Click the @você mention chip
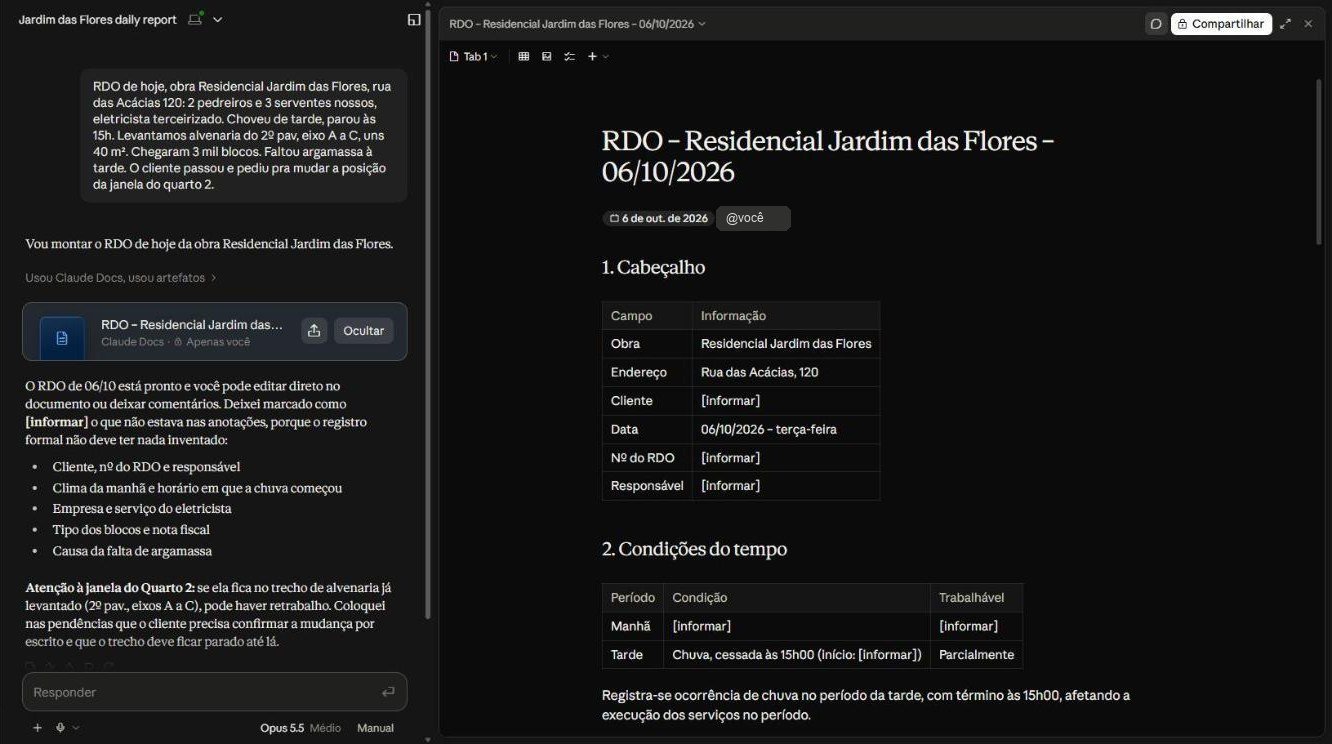The width and height of the screenshot is (1332, 744). 753,218
